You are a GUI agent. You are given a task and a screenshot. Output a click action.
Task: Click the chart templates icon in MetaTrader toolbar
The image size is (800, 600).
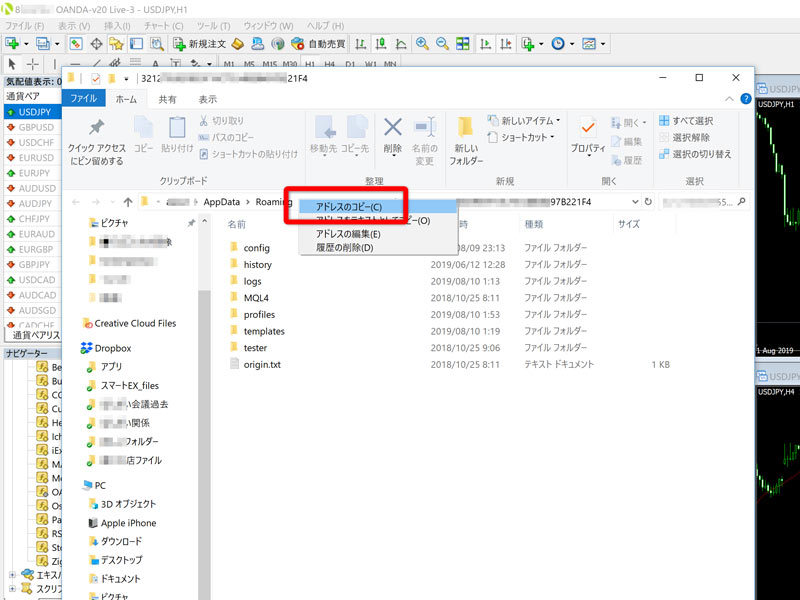click(589, 44)
